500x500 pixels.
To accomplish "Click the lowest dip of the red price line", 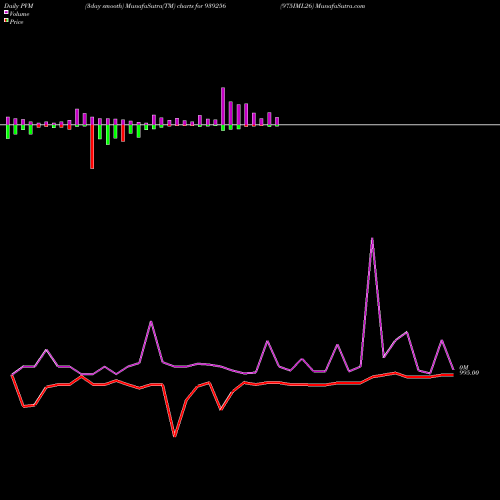I will tap(175, 436).
